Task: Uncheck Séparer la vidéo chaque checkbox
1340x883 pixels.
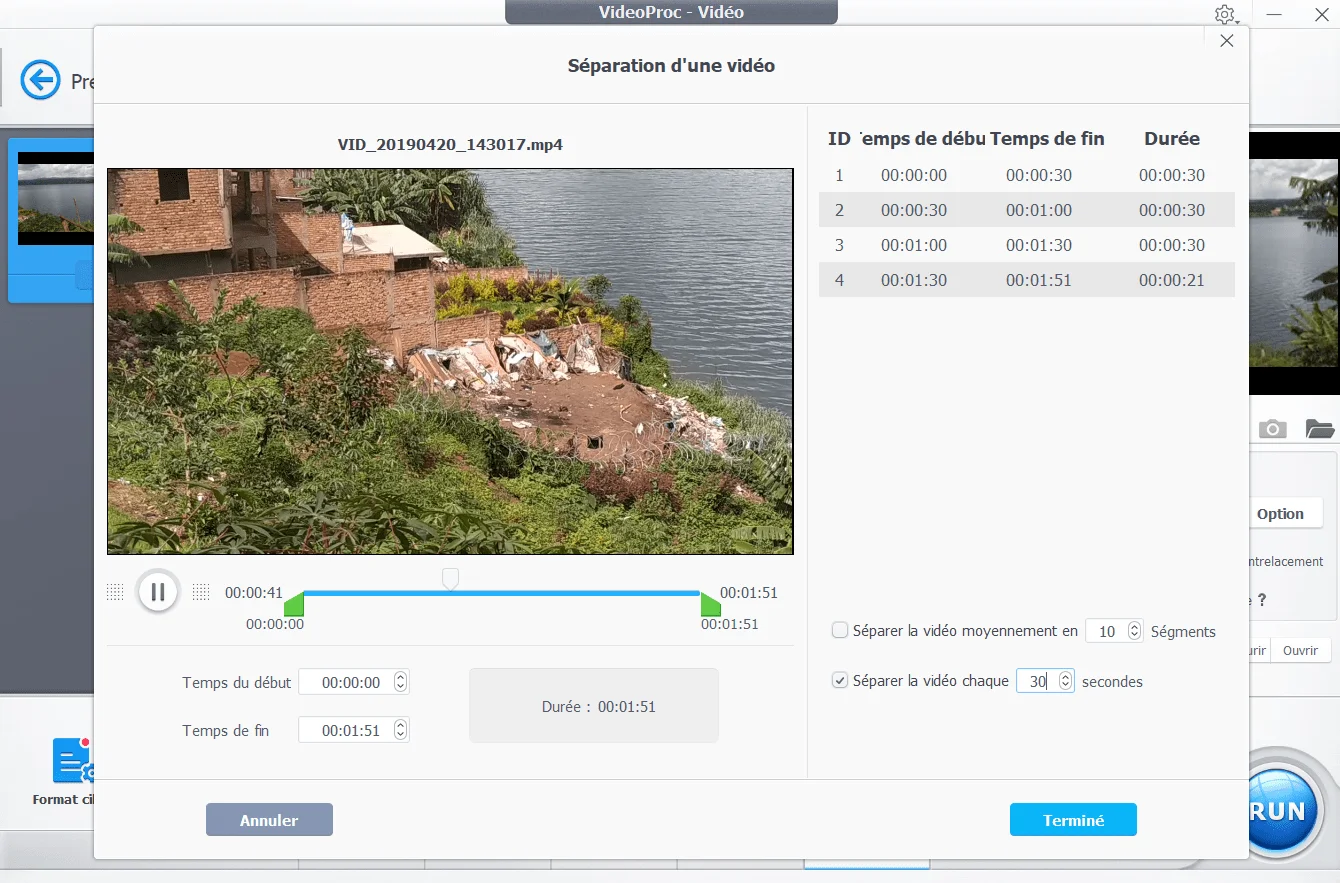Action: [840, 681]
